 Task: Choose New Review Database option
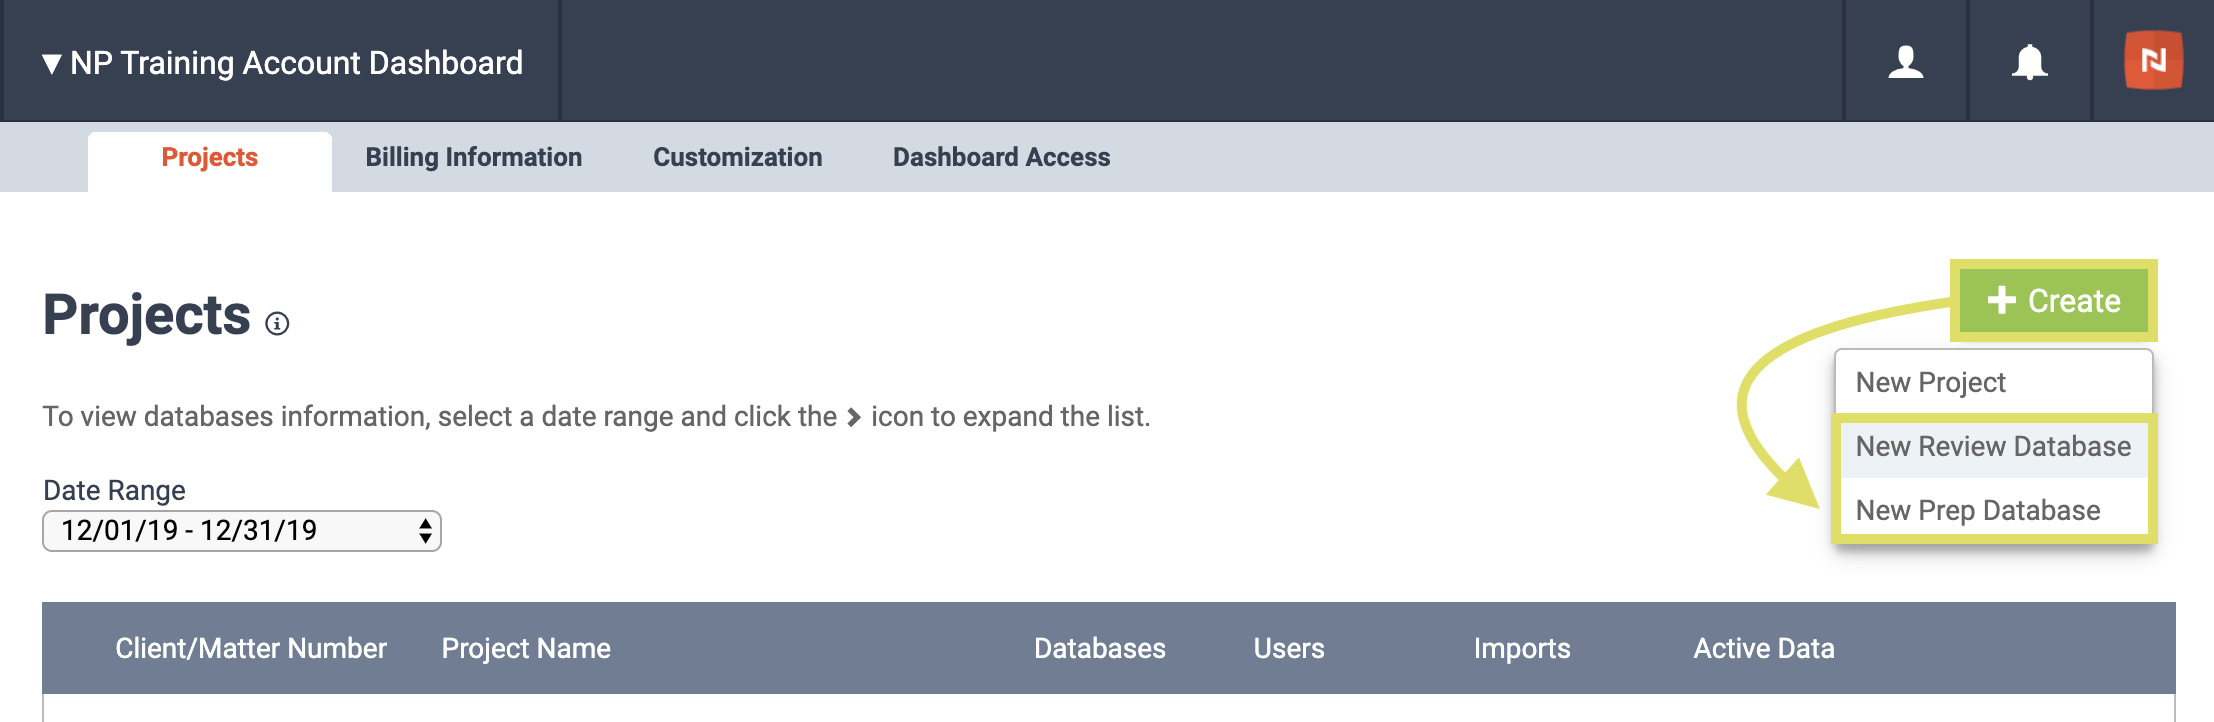coord(1994,446)
